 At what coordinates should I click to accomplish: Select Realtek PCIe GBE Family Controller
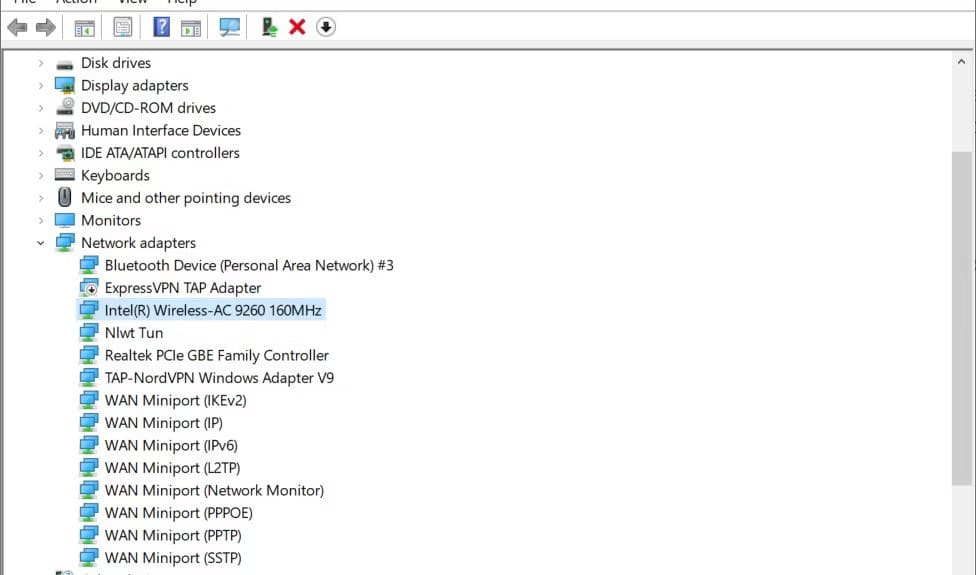pyautogui.click(x=216, y=355)
